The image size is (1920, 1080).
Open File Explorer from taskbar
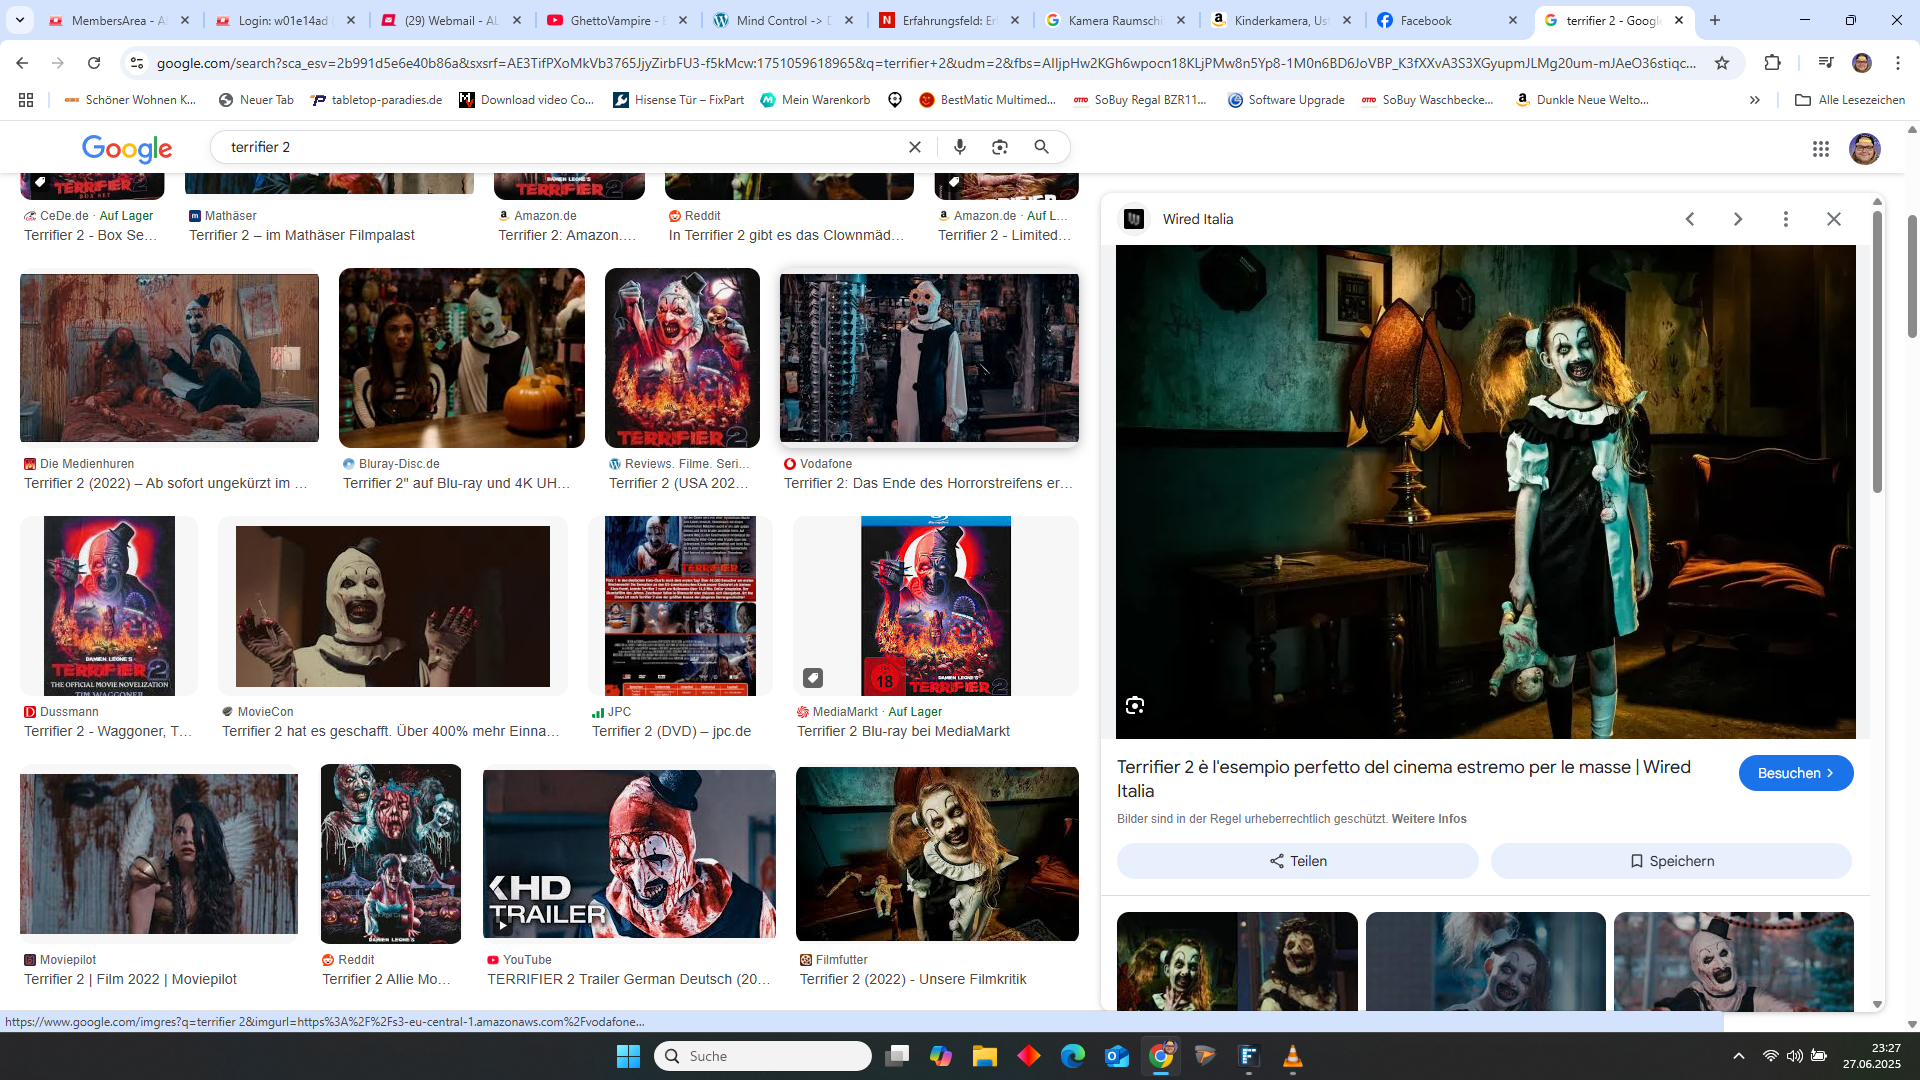(x=985, y=1056)
